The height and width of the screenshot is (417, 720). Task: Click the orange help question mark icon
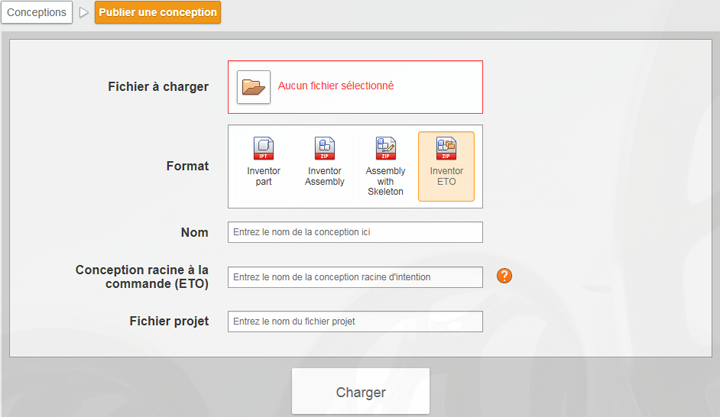point(504,276)
